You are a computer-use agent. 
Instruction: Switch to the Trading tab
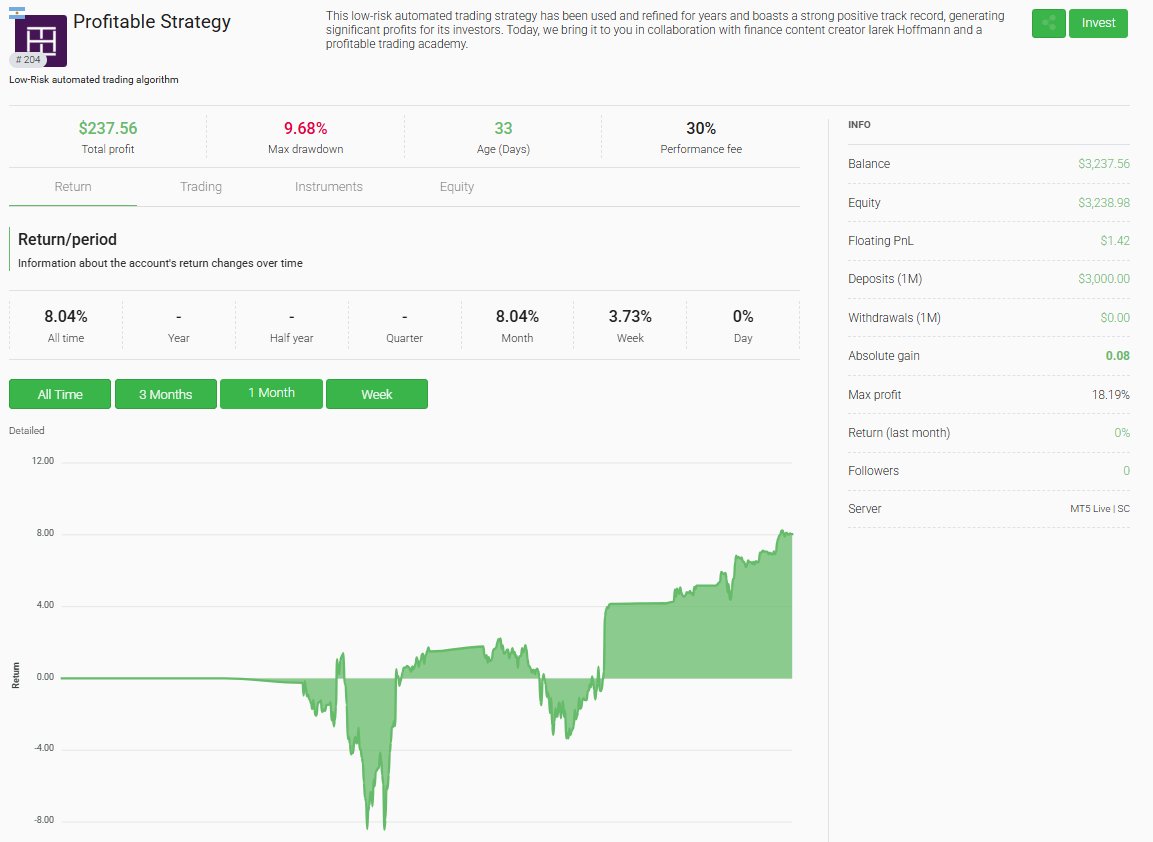tap(201, 187)
